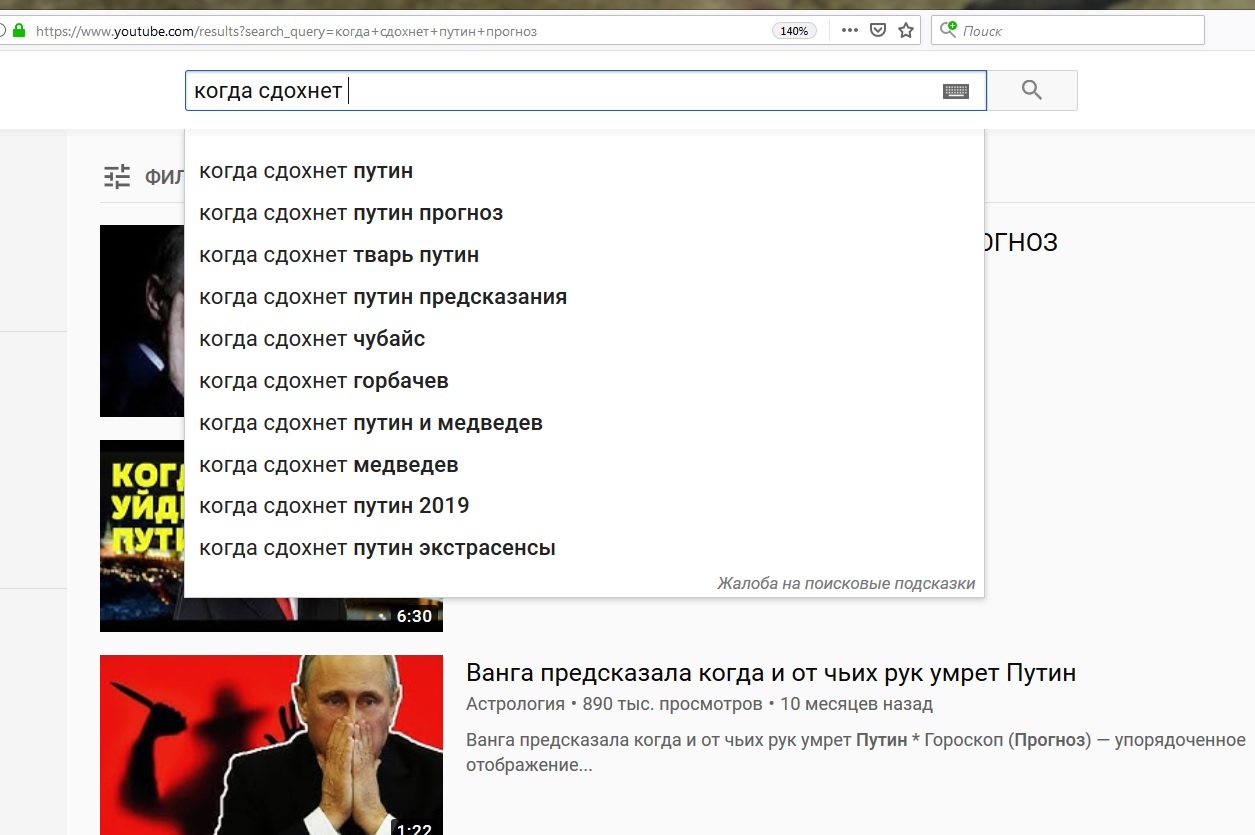1255x835 pixels.
Task: Choose suggestion "когда сдохнет медведев"
Action: pos(584,465)
